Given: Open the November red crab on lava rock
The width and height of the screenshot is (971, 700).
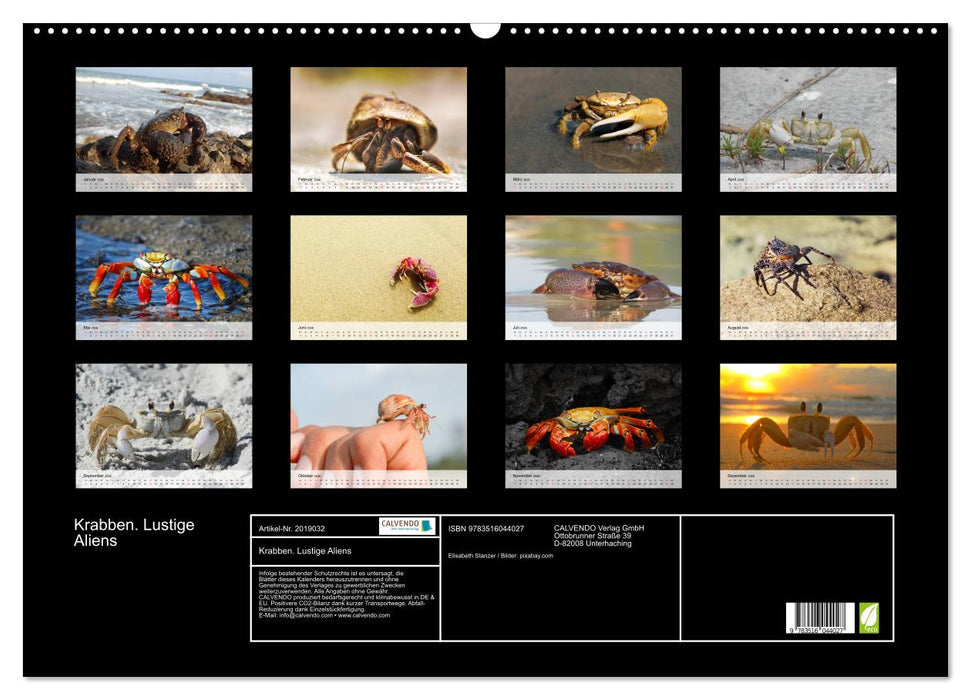Looking at the screenshot, I should [x=593, y=417].
